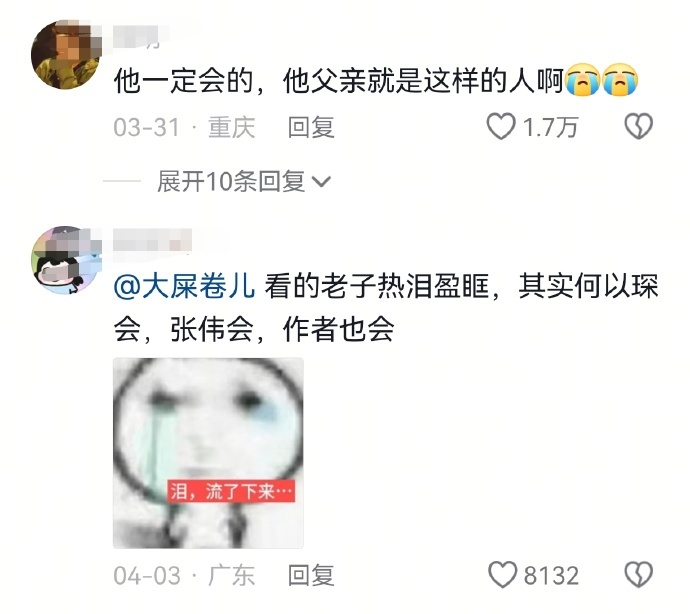The width and height of the screenshot is (690, 614).
Task: Click the first crying emoji in comment
Action: 582,80
